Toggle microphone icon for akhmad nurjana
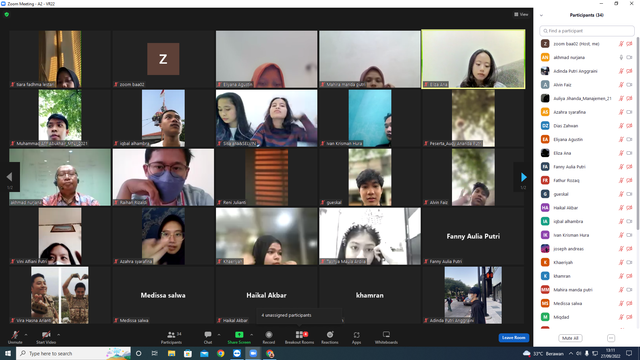This screenshot has width=640, height=360. (621, 58)
